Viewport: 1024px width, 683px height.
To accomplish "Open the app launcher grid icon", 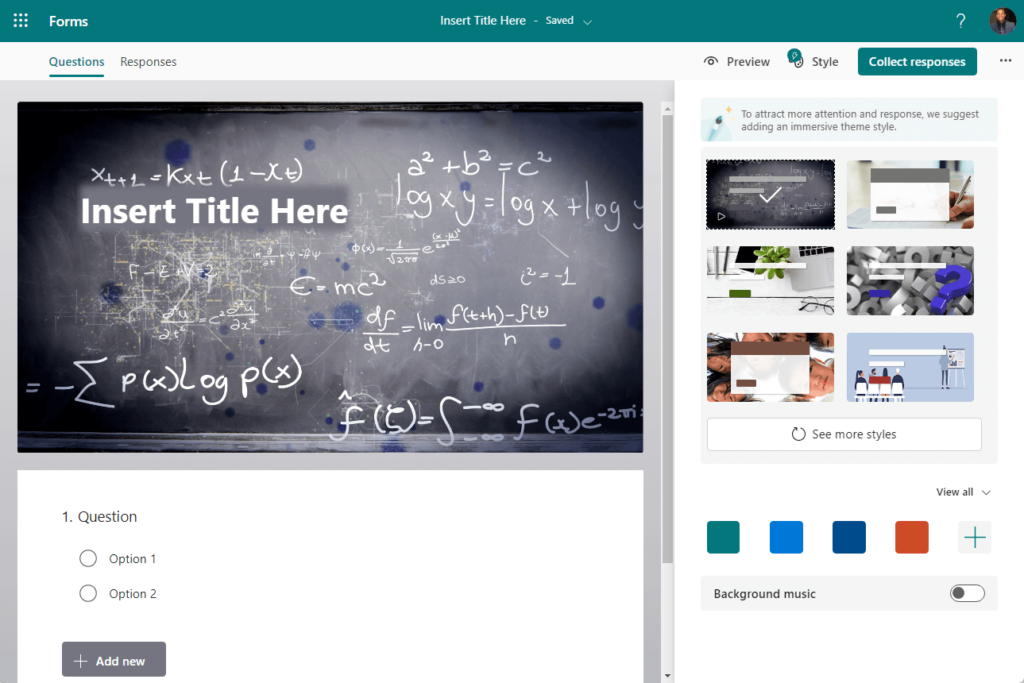I will pos(21,21).
